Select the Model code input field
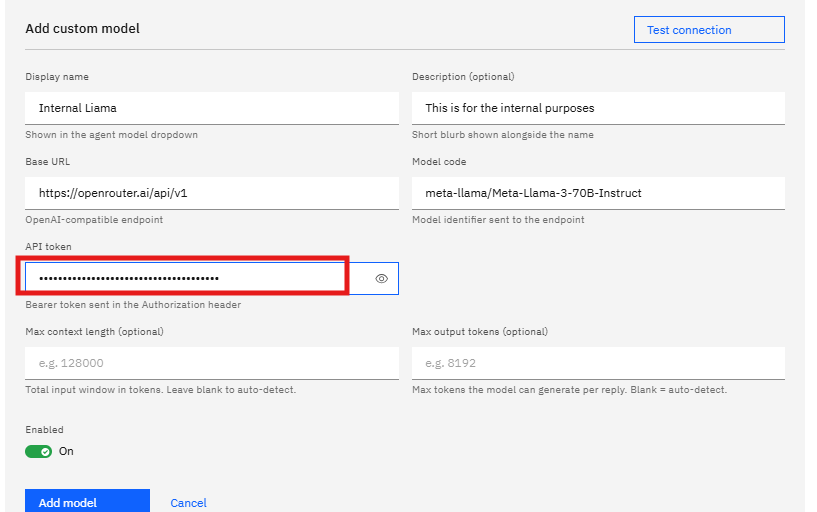Viewport: 817px width, 512px height. [598, 193]
